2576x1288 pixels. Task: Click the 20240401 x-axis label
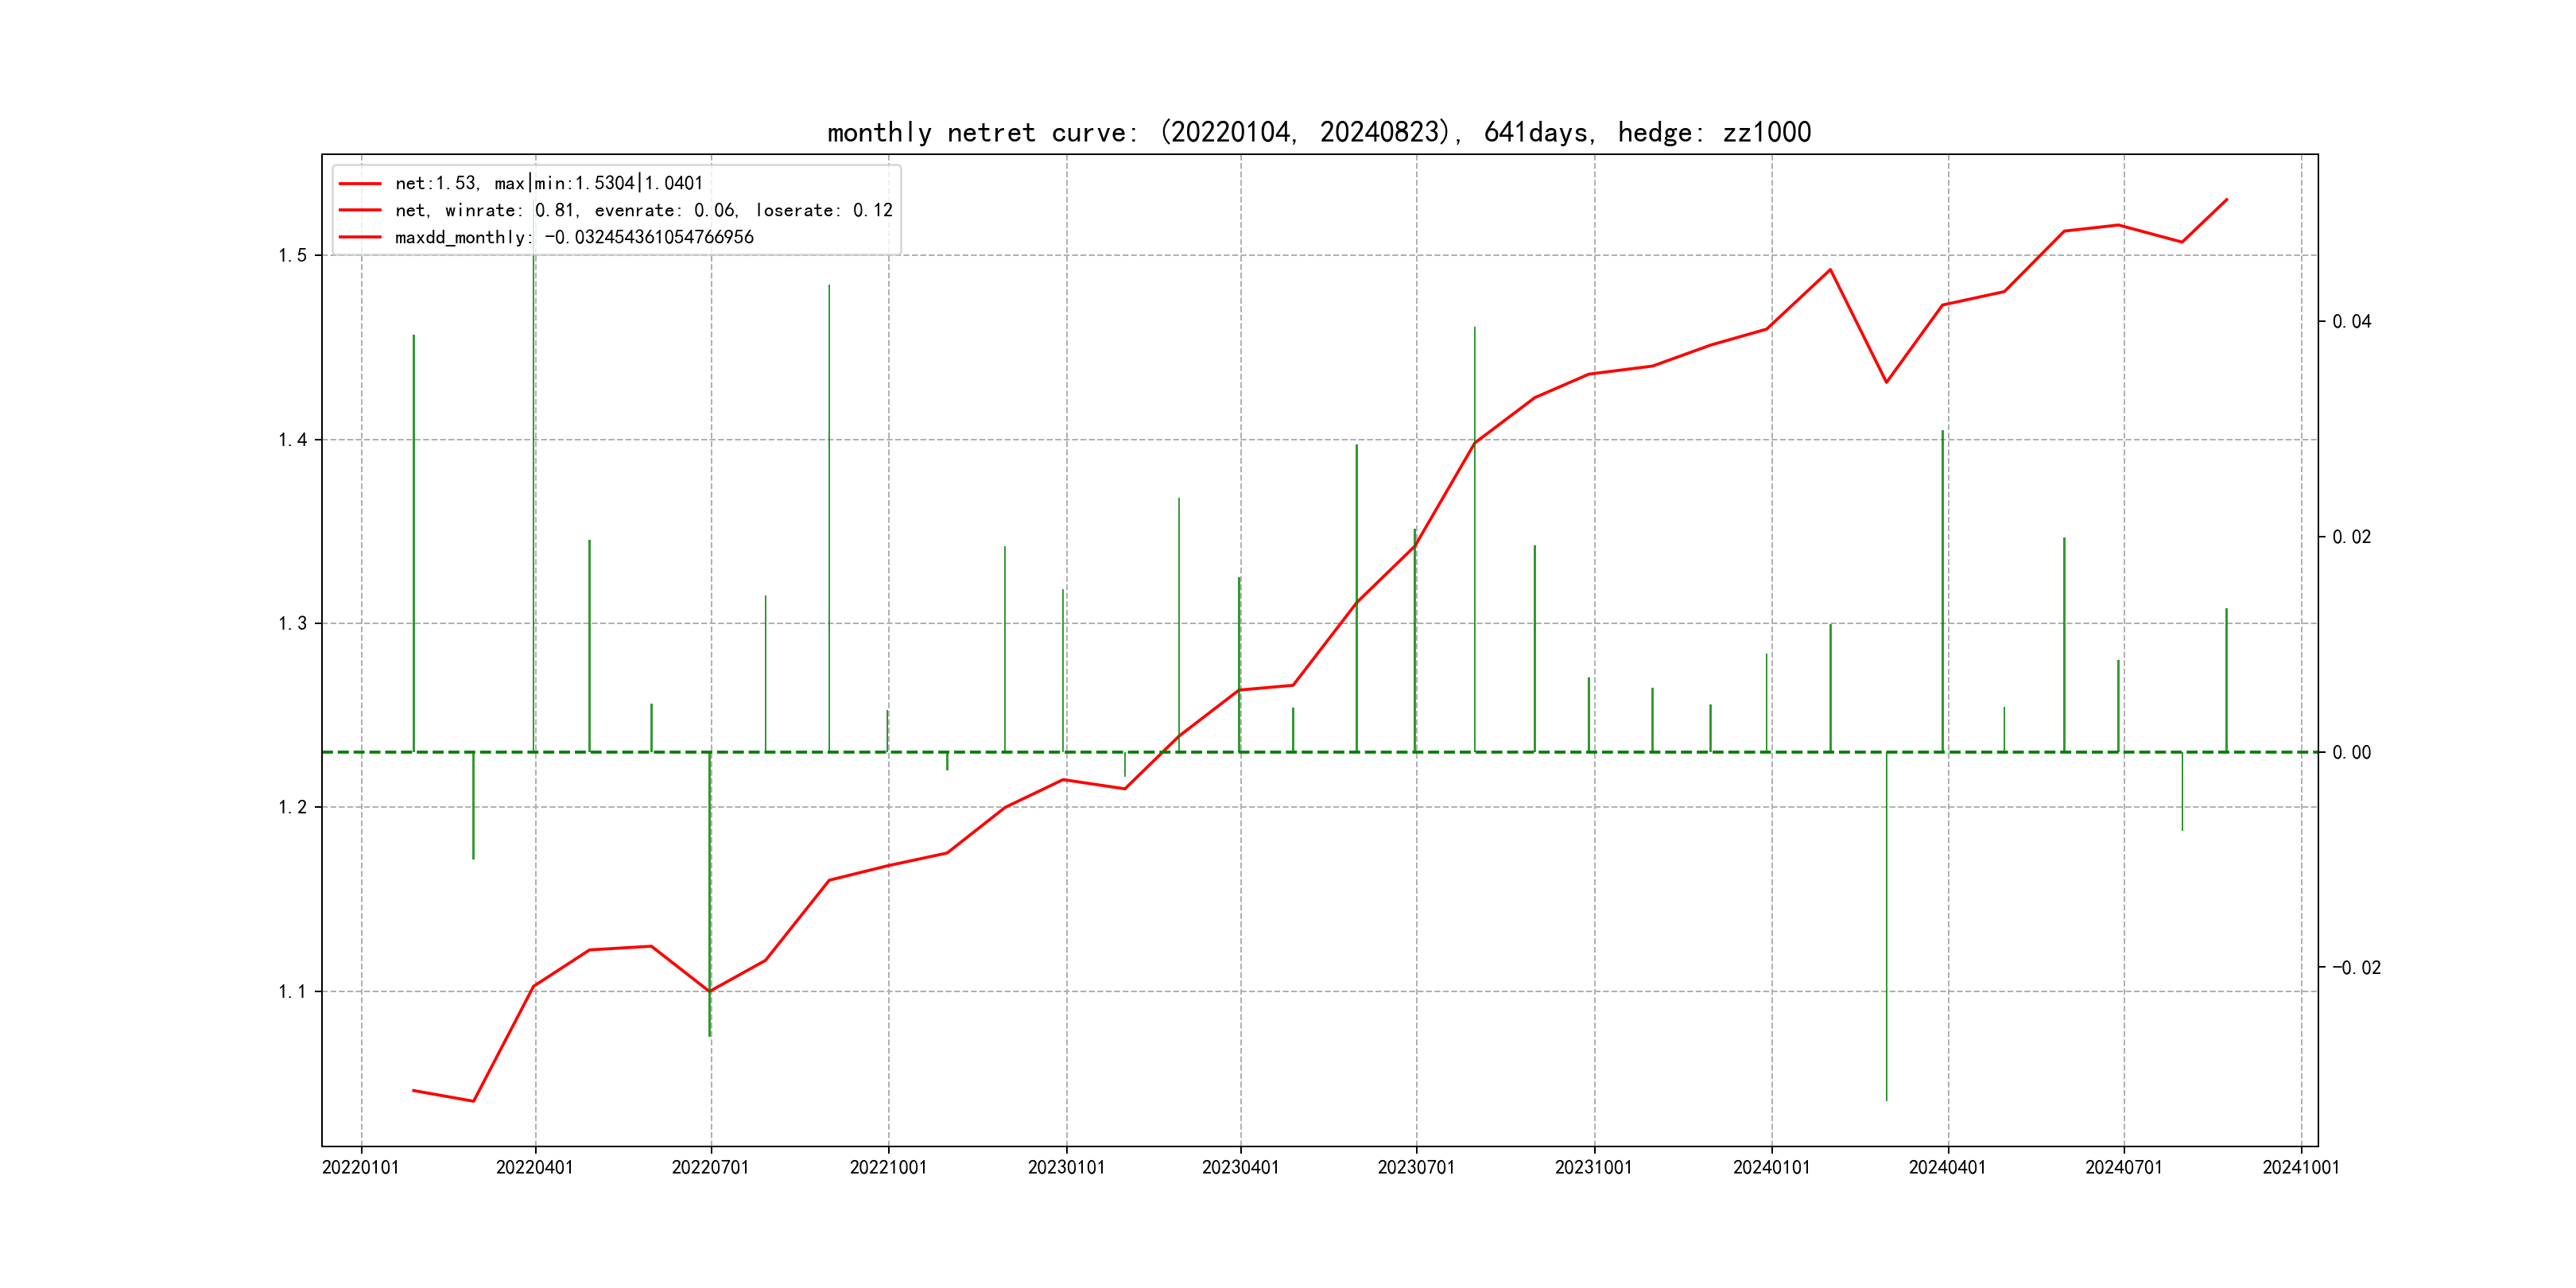point(1947,1167)
